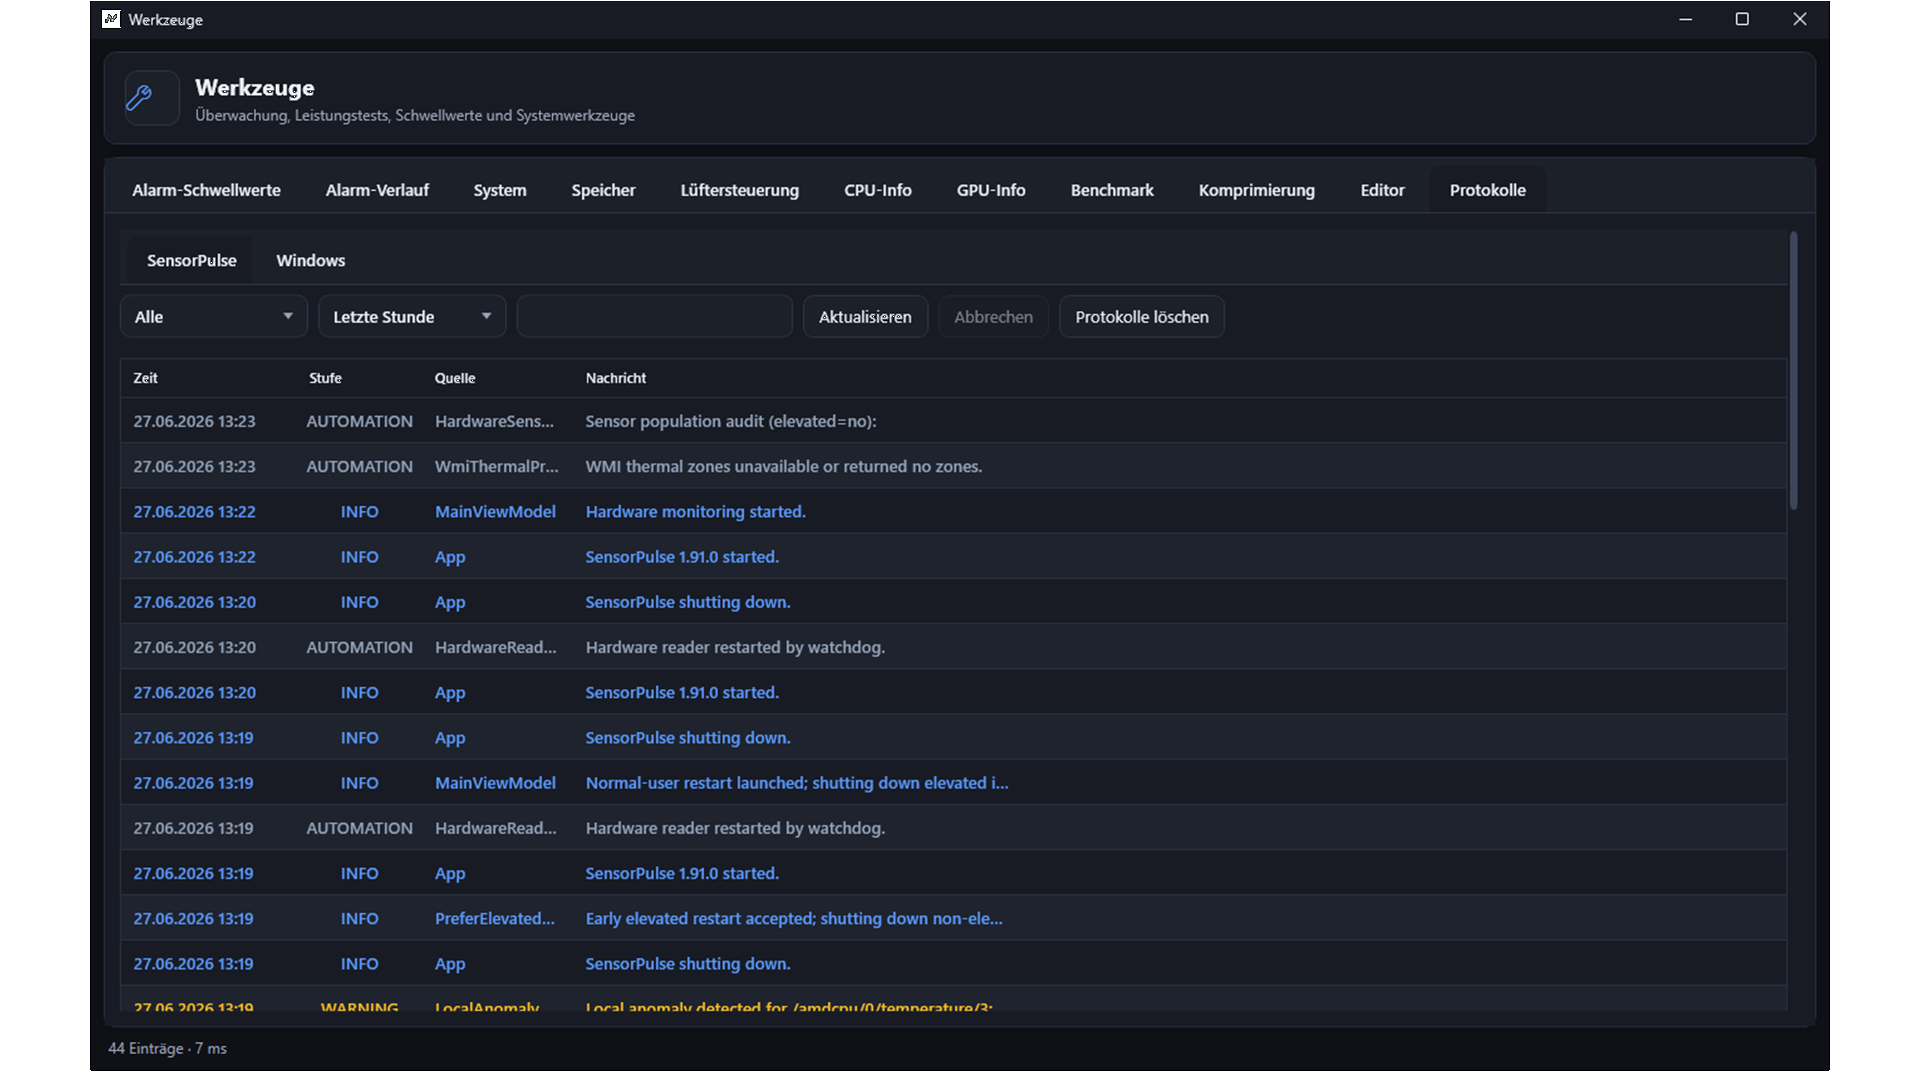Click the PreferElevated... source cell
Screen dimensions: 1920x1080
pyautogui.click(x=495, y=918)
